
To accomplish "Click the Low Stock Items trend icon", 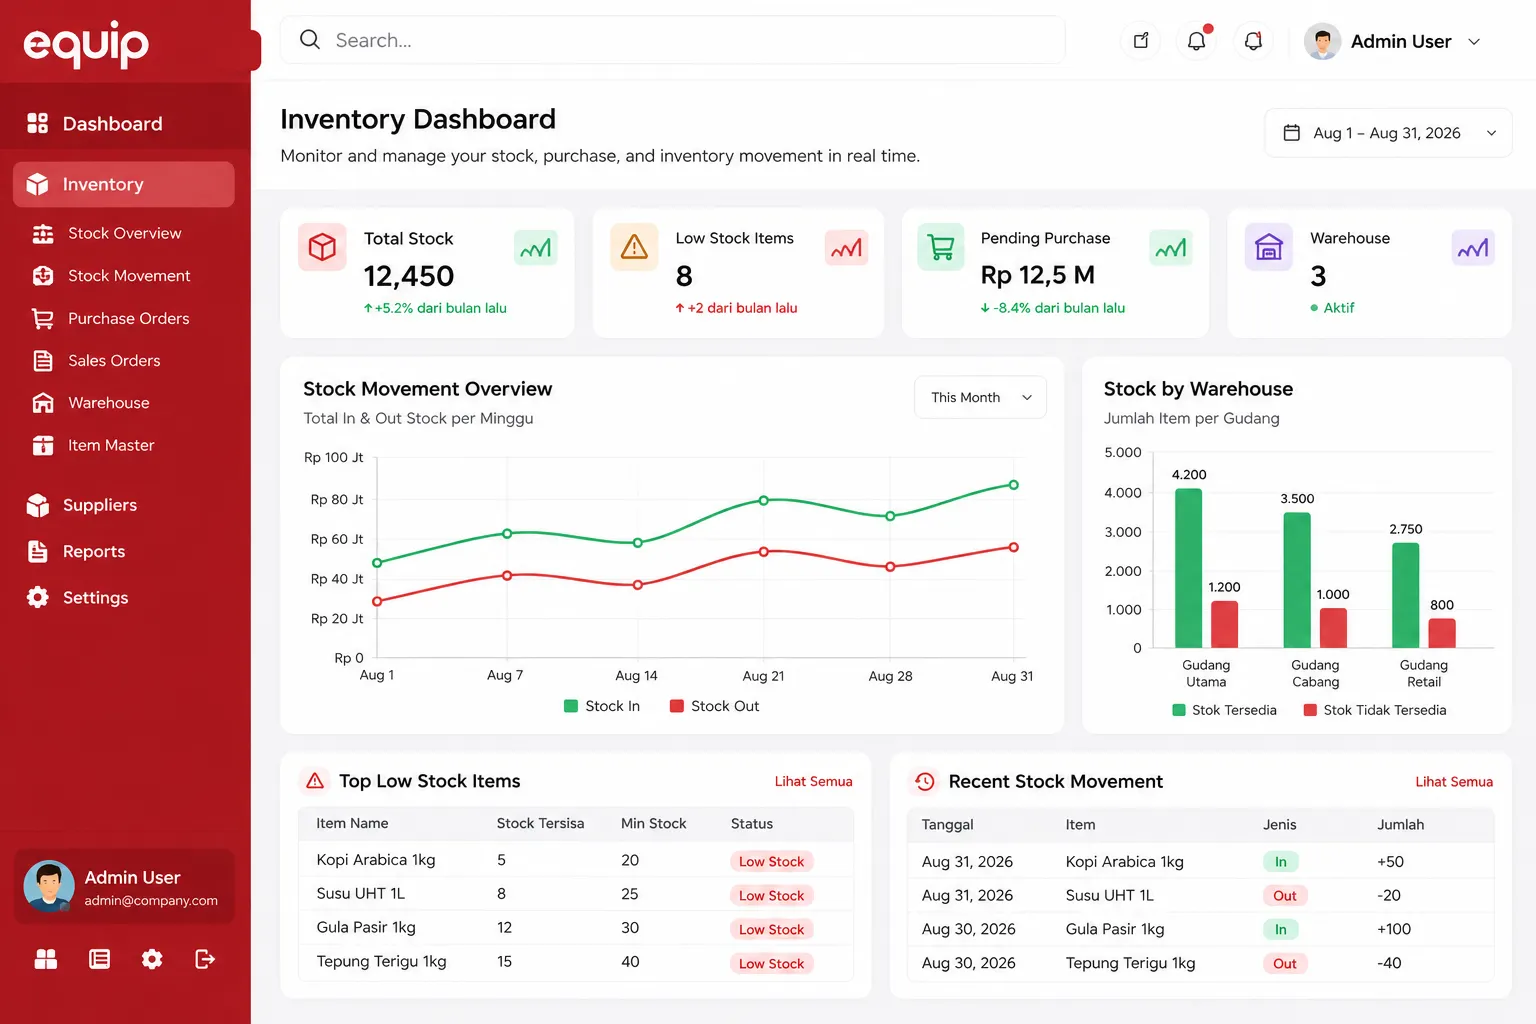I will point(846,248).
